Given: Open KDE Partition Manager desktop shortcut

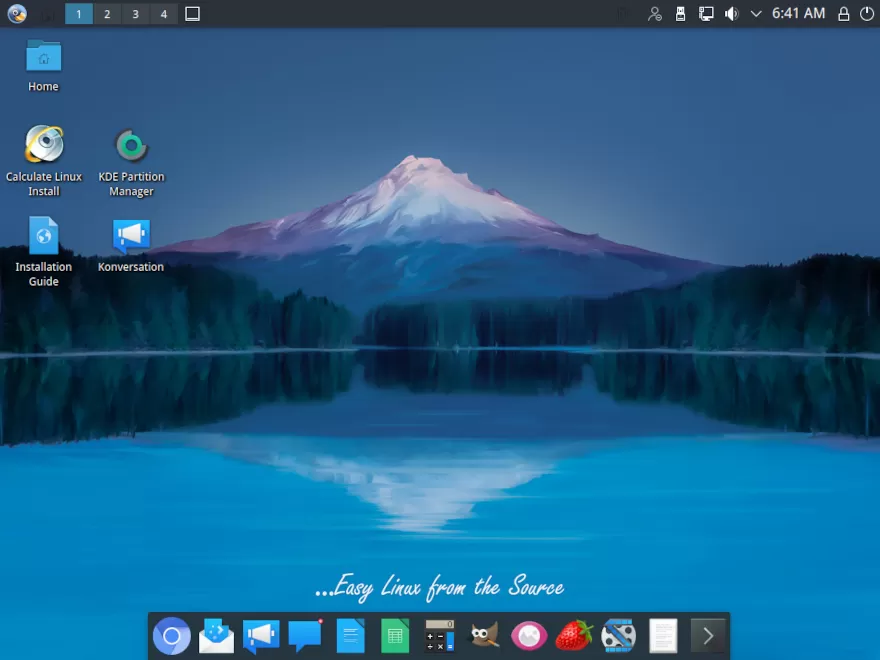Looking at the screenshot, I should 131,162.
